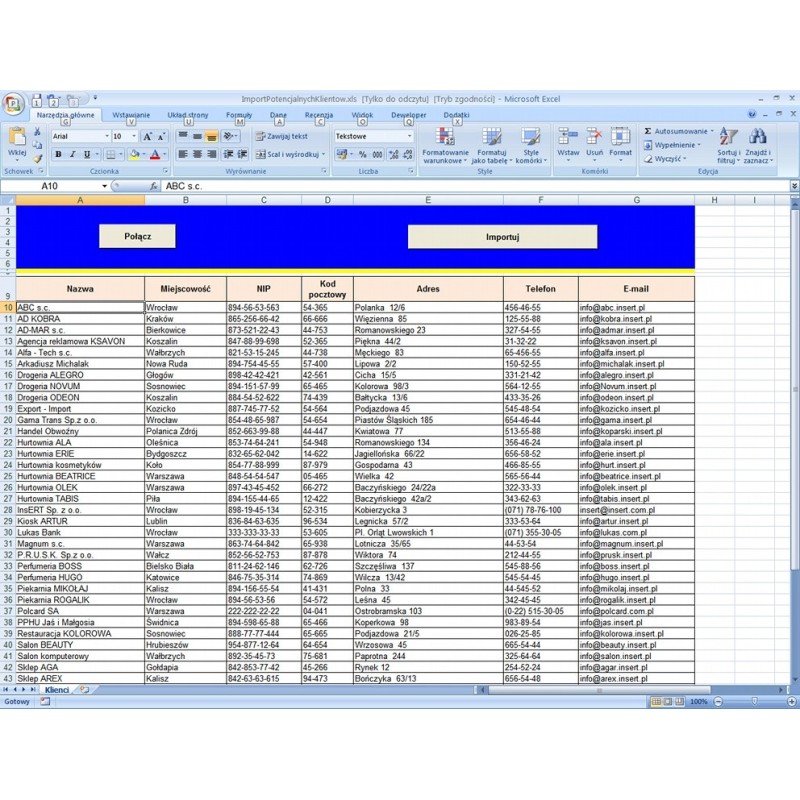Click the Sortuj i filtruj icon

coord(727,143)
